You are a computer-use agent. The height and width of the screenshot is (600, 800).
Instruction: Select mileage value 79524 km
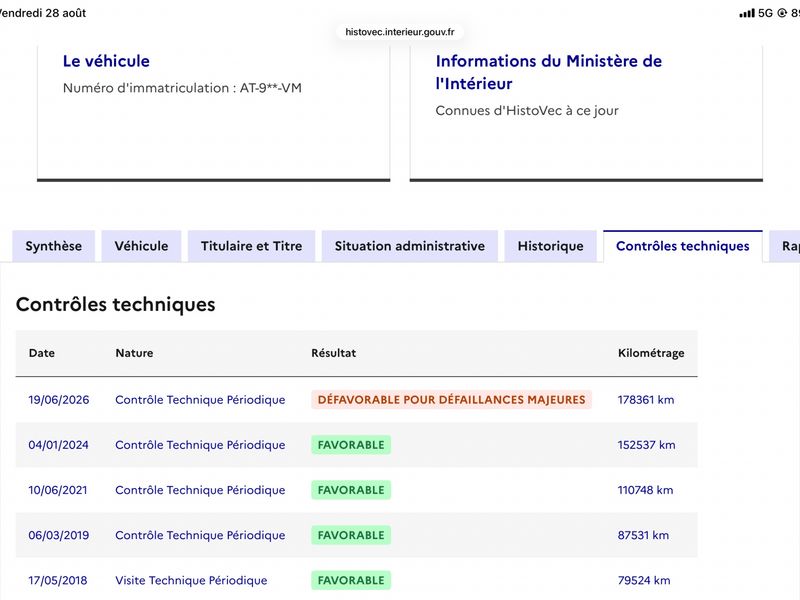(x=644, y=580)
